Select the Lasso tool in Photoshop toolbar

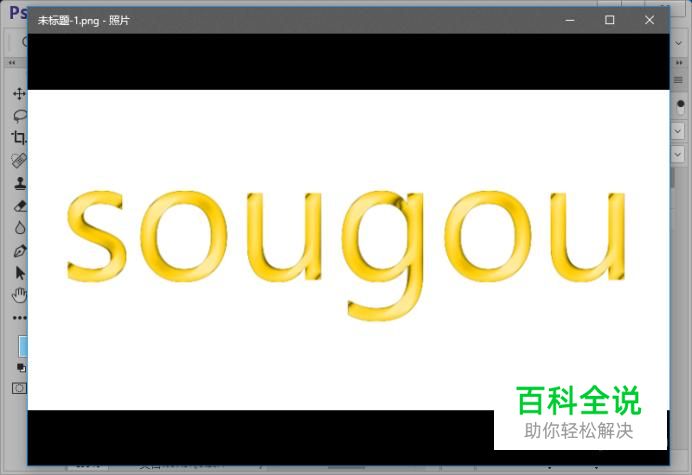pyautogui.click(x=20, y=116)
